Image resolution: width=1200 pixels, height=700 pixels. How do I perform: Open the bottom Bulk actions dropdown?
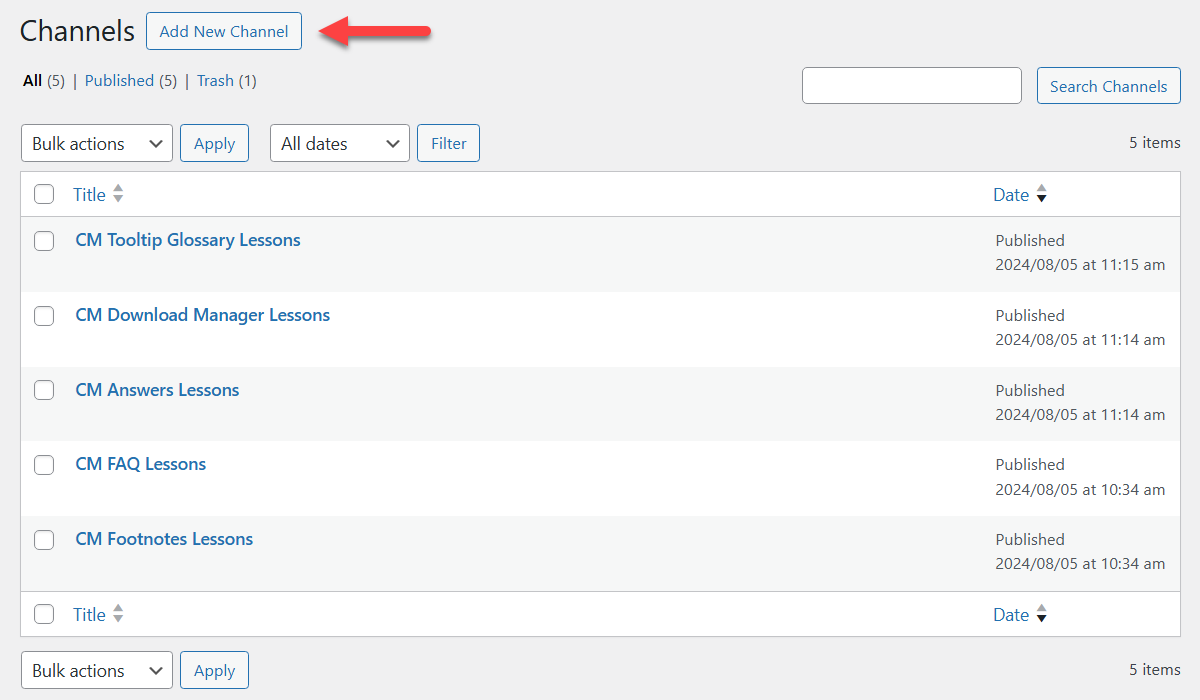tap(97, 670)
